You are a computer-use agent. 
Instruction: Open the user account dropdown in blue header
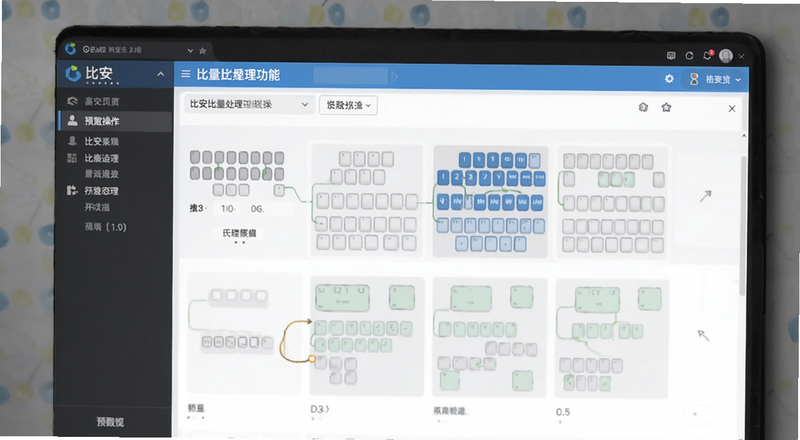tap(716, 79)
